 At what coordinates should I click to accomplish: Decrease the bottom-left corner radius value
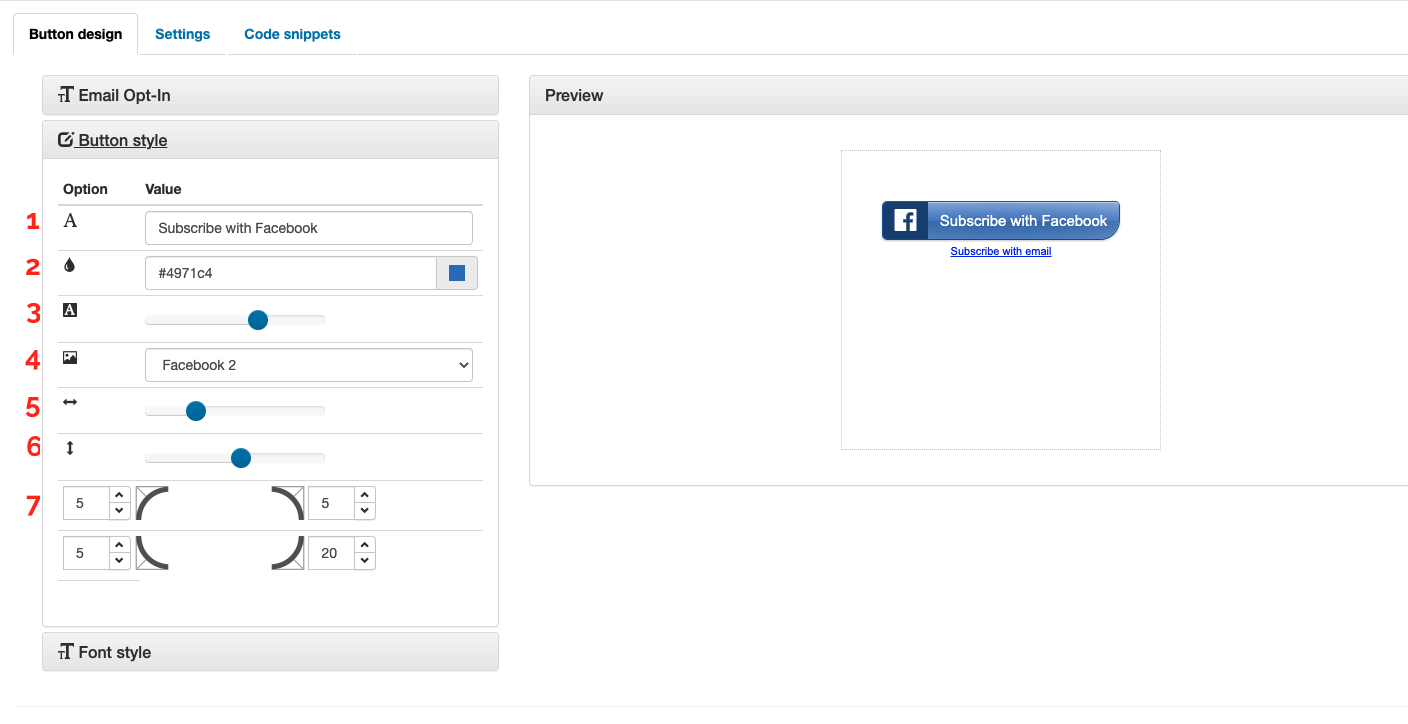click(119, 561)
